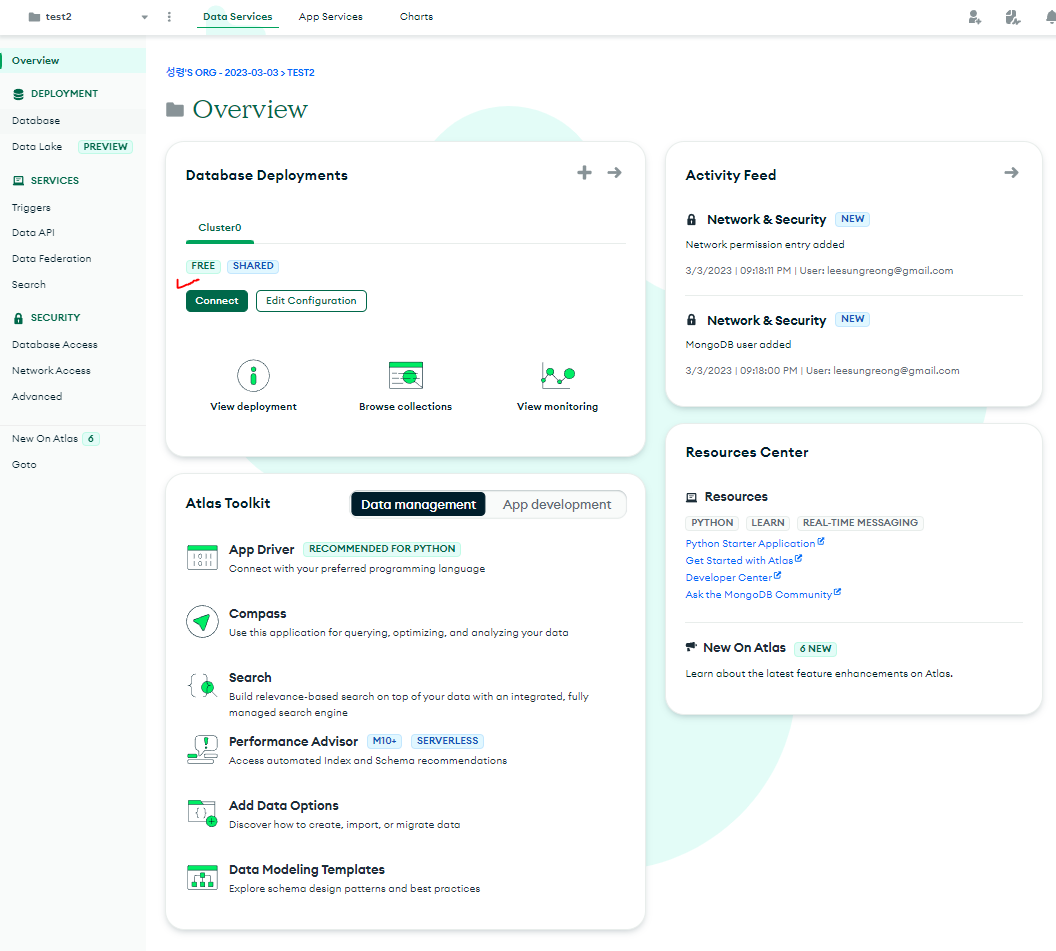Image resolution: width=1056 pixels, height=951 pixels.
Task: Go to Triggers in the sidebar
Action: click(31, 207)
